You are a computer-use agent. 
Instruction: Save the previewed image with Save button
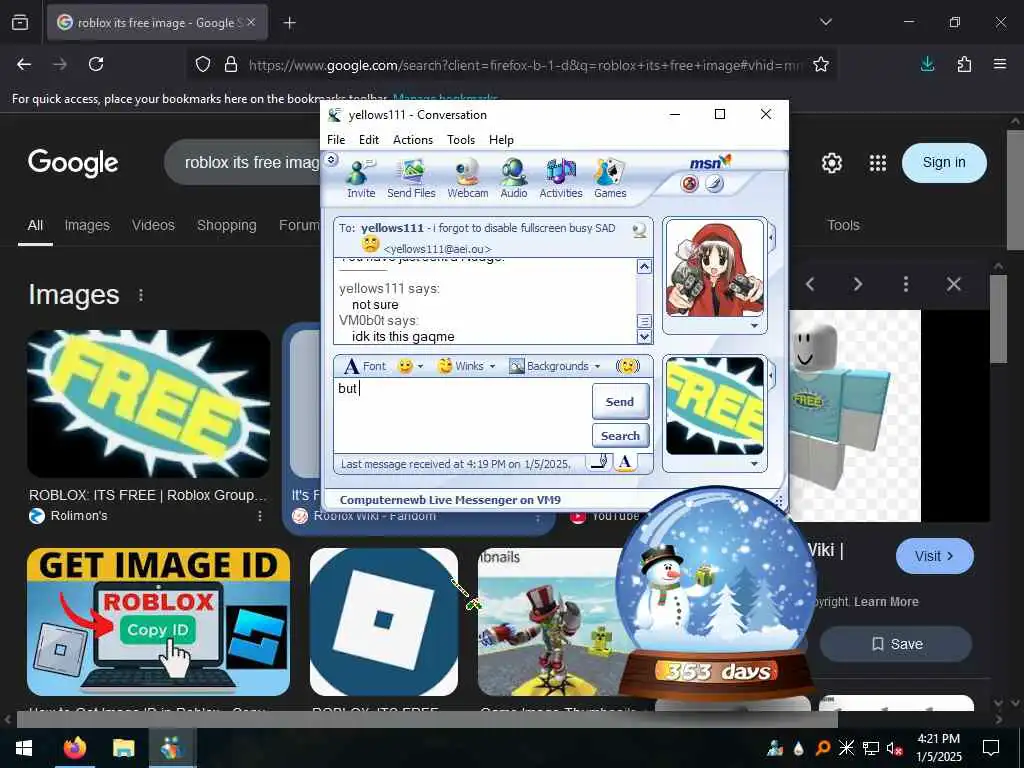[896, 644]
